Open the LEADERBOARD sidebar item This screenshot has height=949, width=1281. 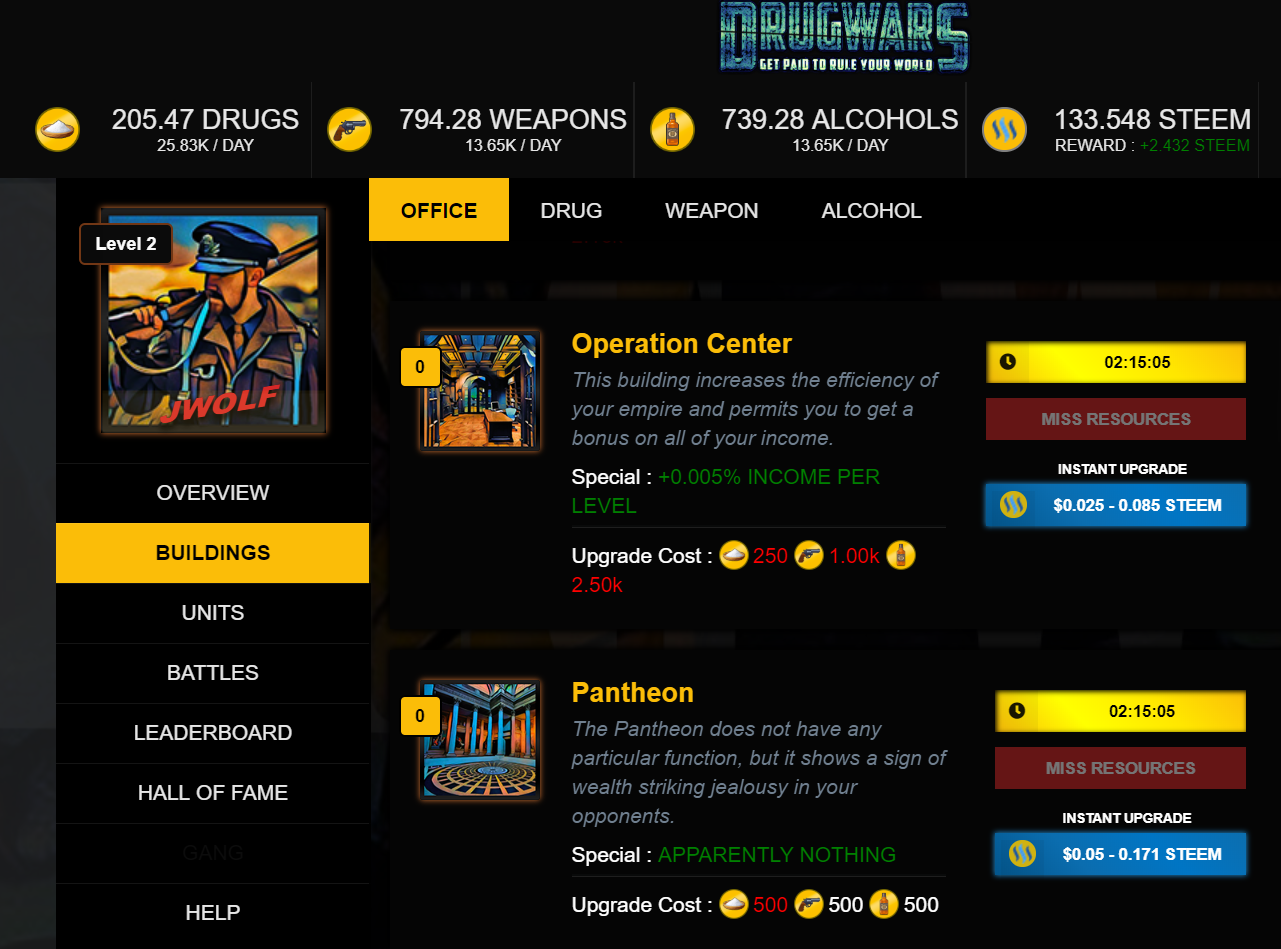[x=213, y=733]
